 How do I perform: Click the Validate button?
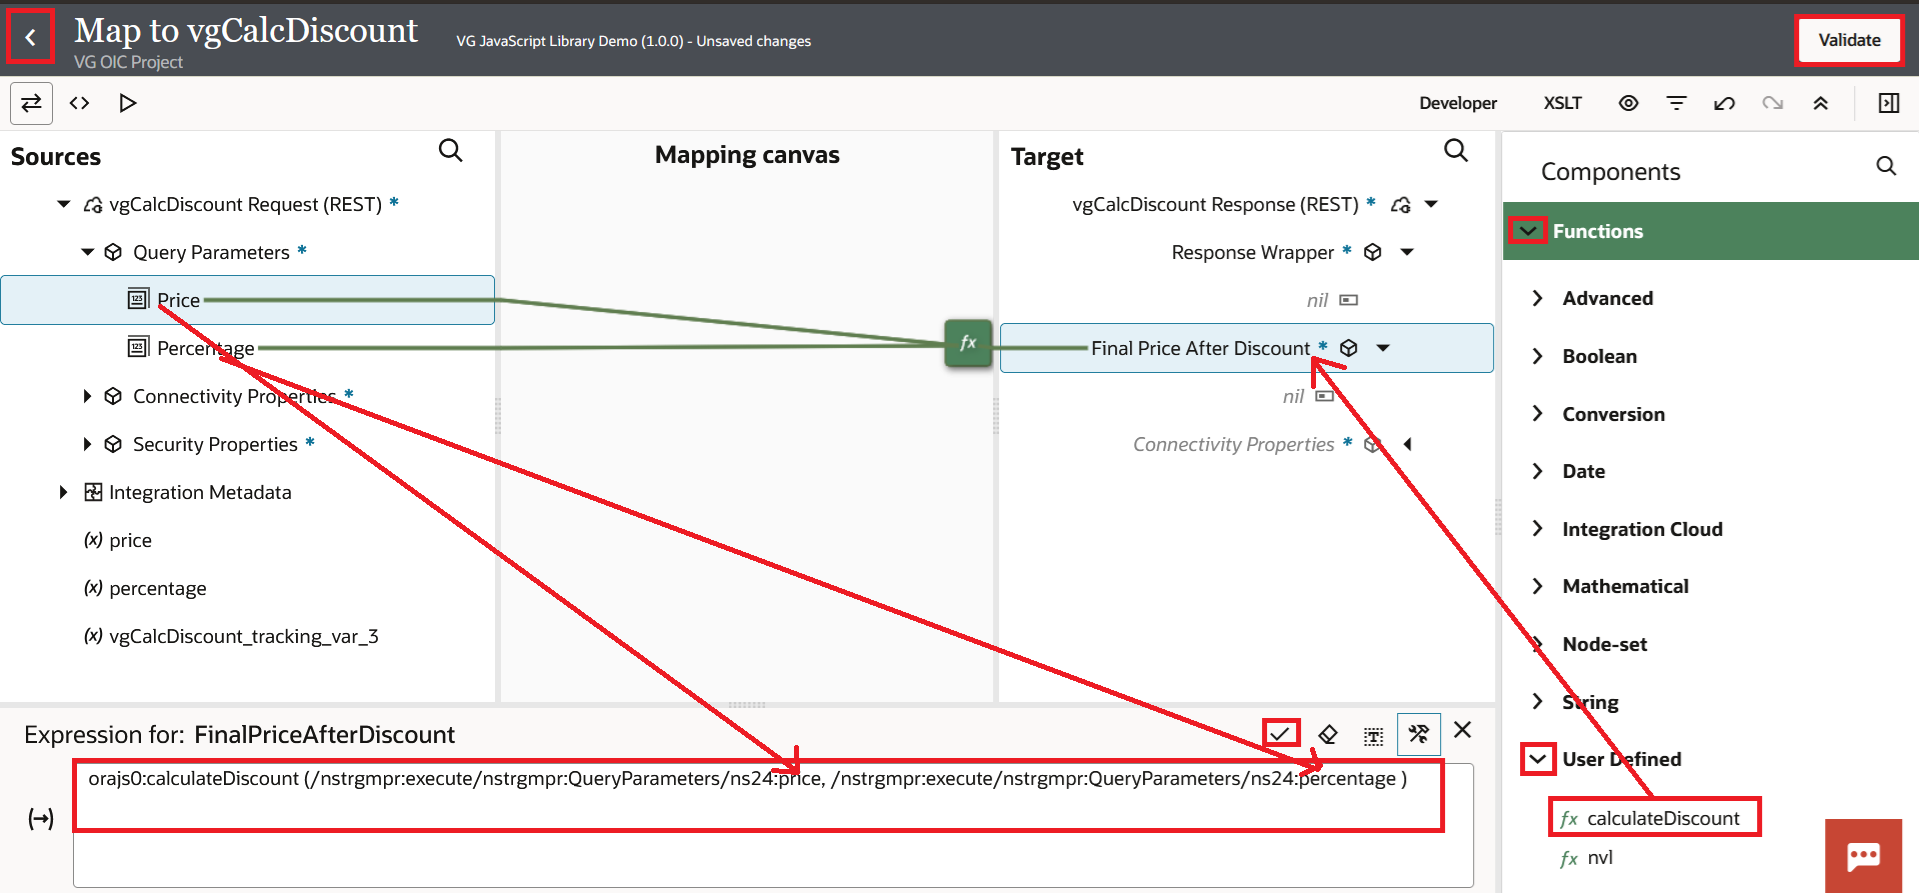(1848, 40)
